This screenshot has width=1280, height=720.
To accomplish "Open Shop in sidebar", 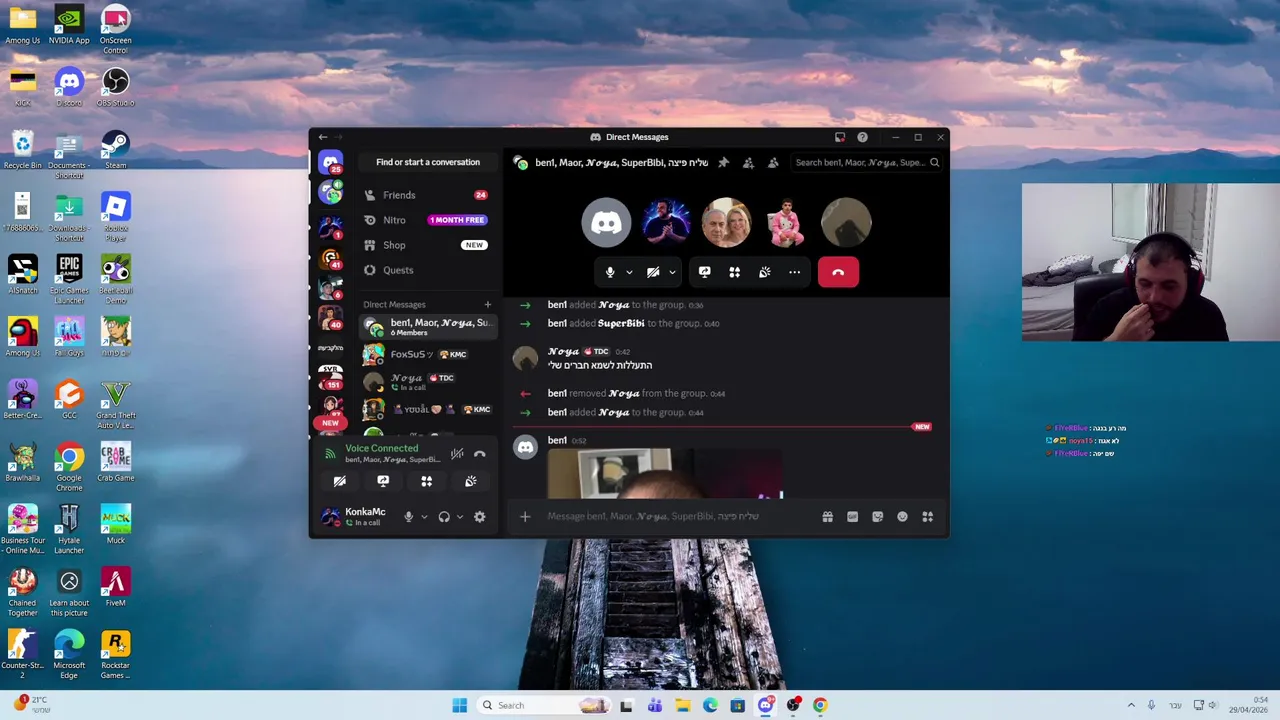I will tap(426, 245).
